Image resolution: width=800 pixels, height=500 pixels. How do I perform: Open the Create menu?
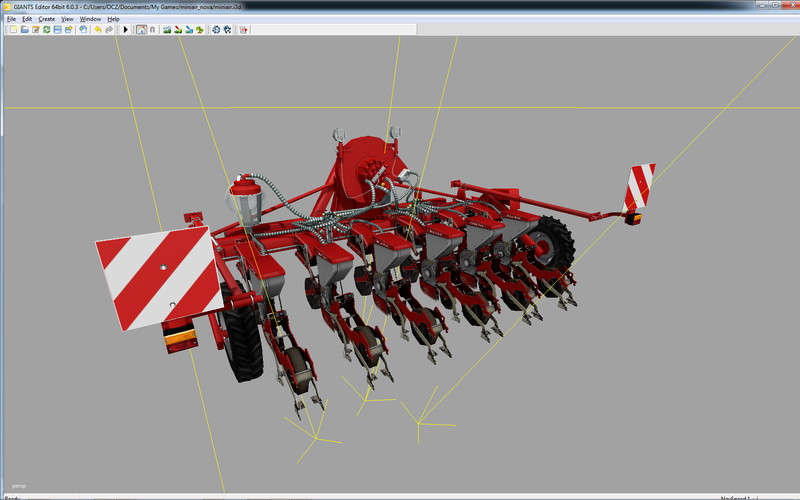coord(46,19)
